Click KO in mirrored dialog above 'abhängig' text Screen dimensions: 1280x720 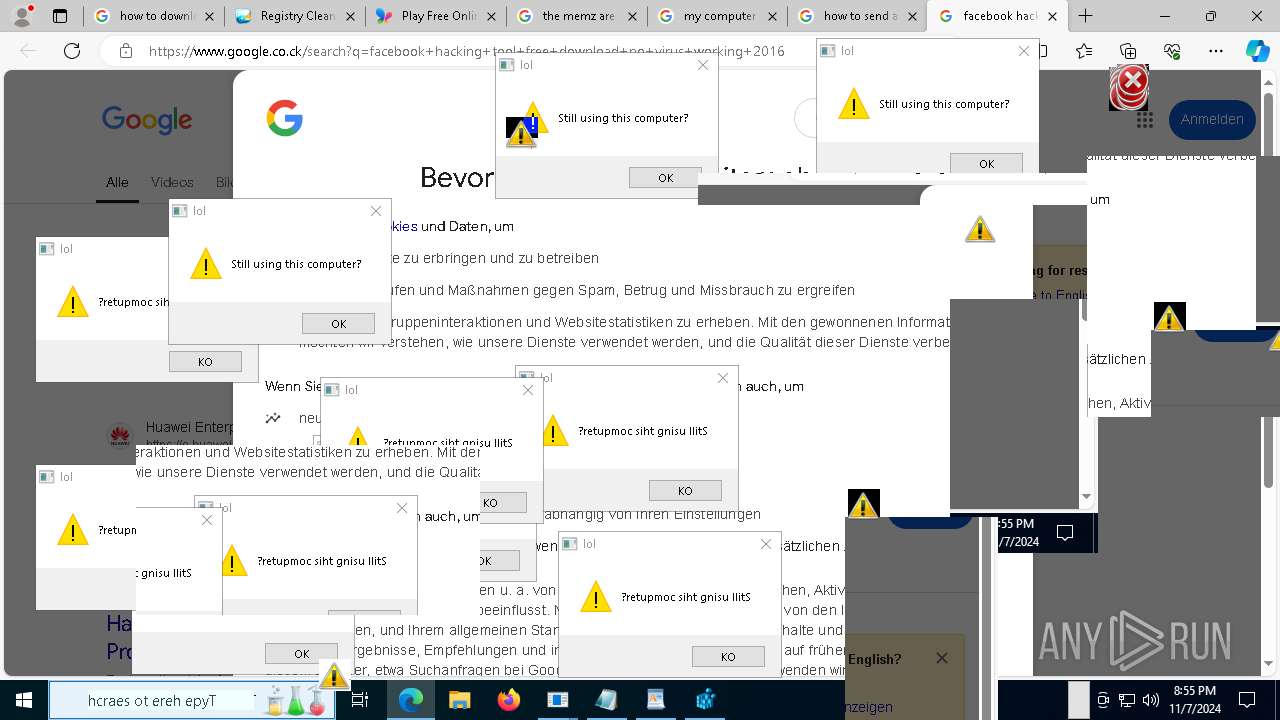685,490
